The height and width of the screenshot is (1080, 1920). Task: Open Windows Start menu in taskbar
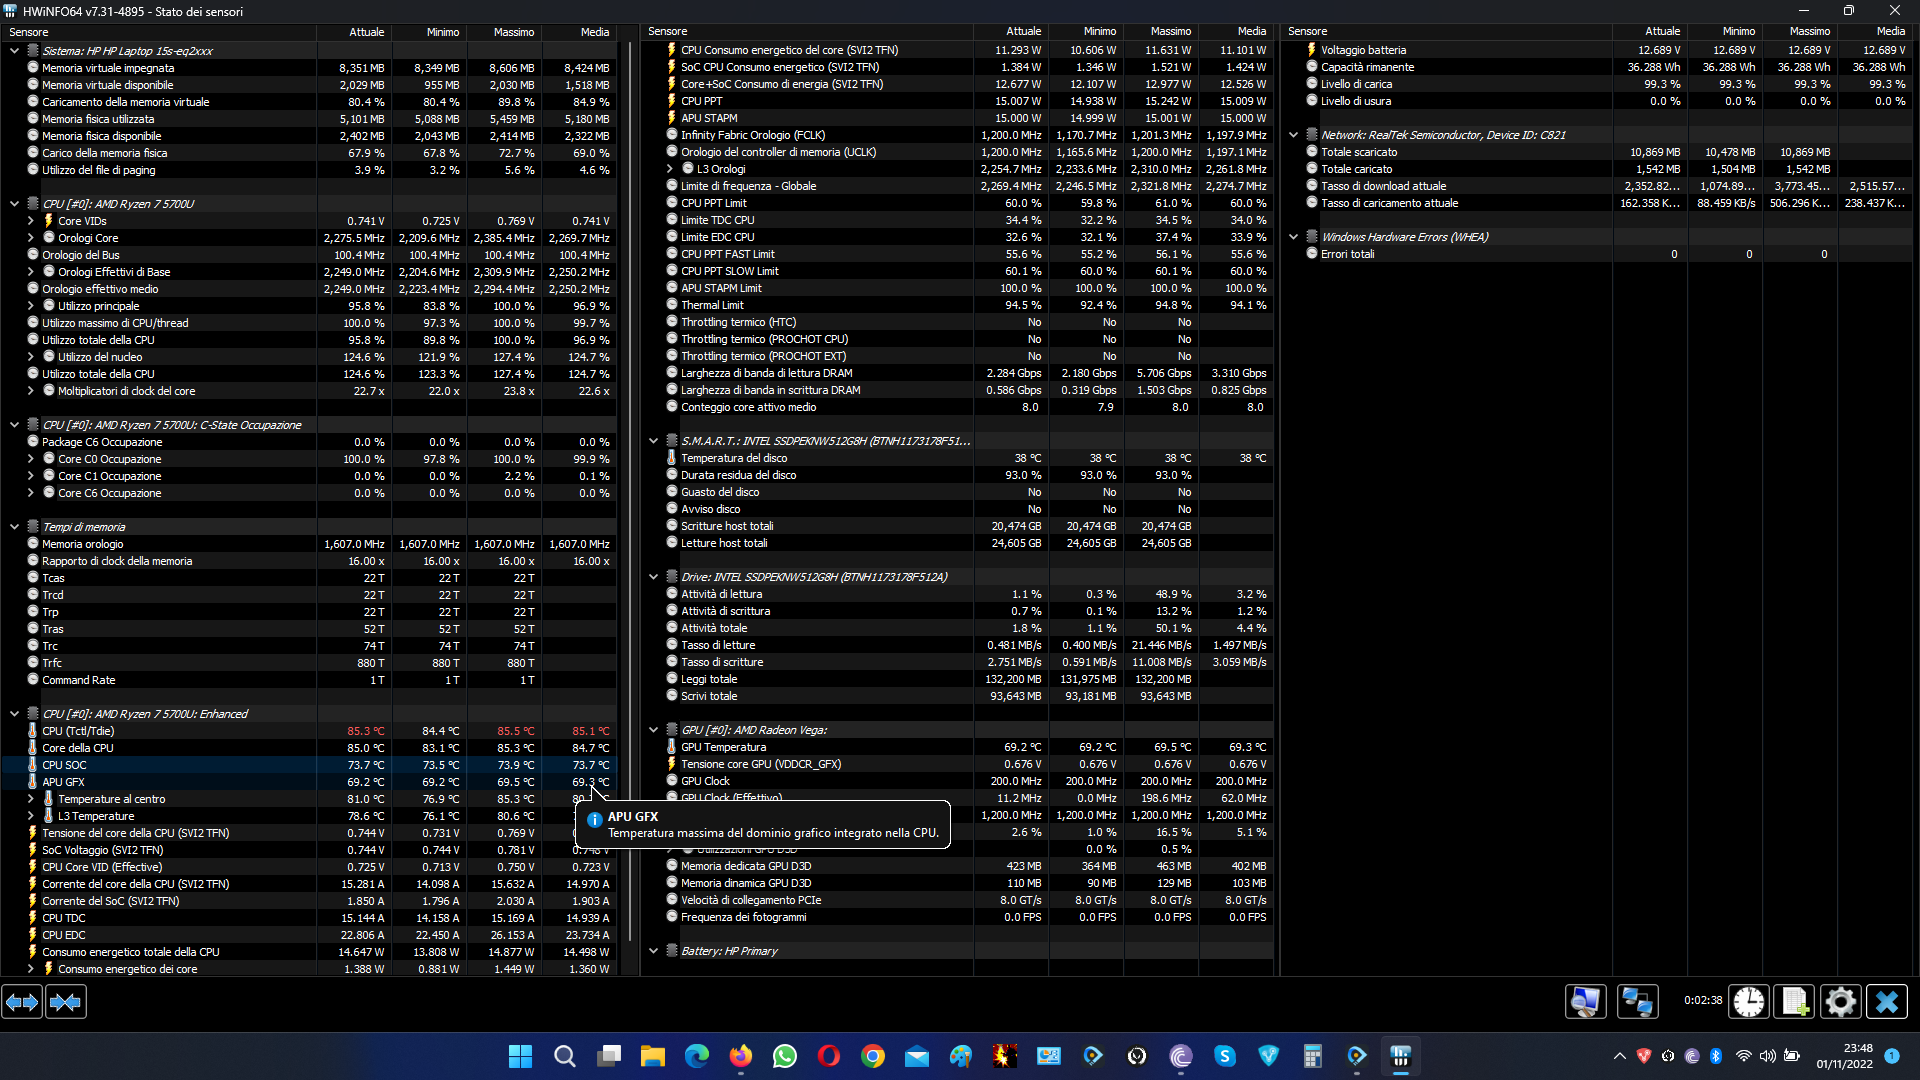pos(520,1056)
